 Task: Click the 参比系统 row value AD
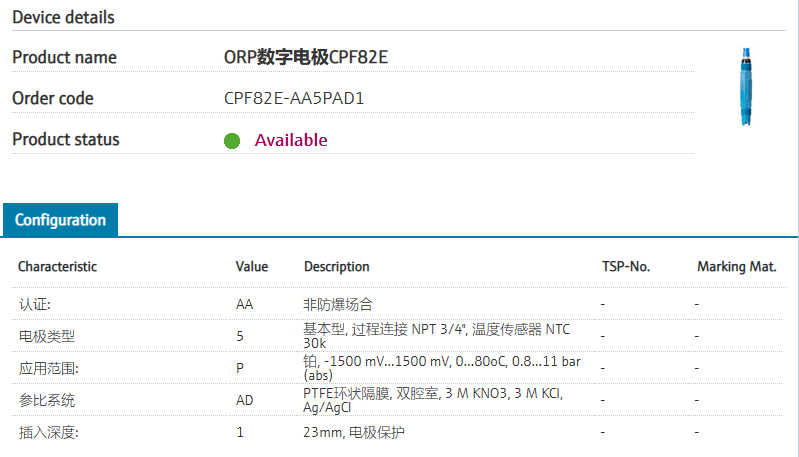pos(244,400)
